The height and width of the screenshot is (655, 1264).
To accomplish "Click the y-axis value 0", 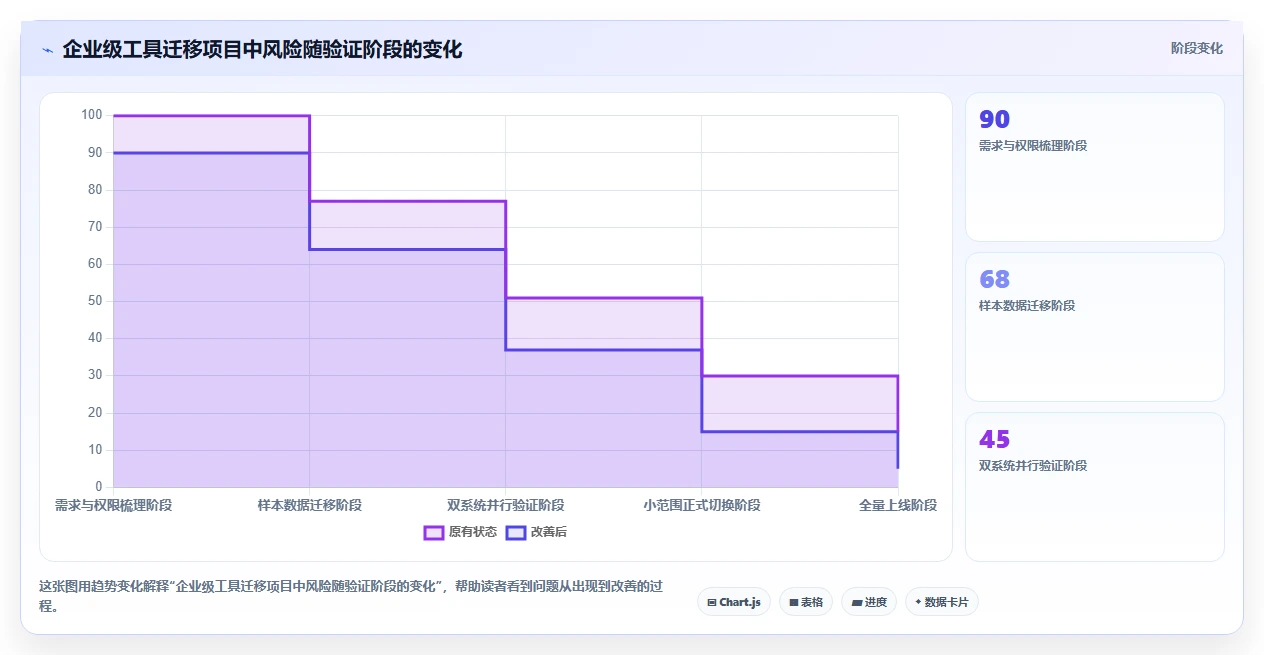I will click(x=99, y=487).
